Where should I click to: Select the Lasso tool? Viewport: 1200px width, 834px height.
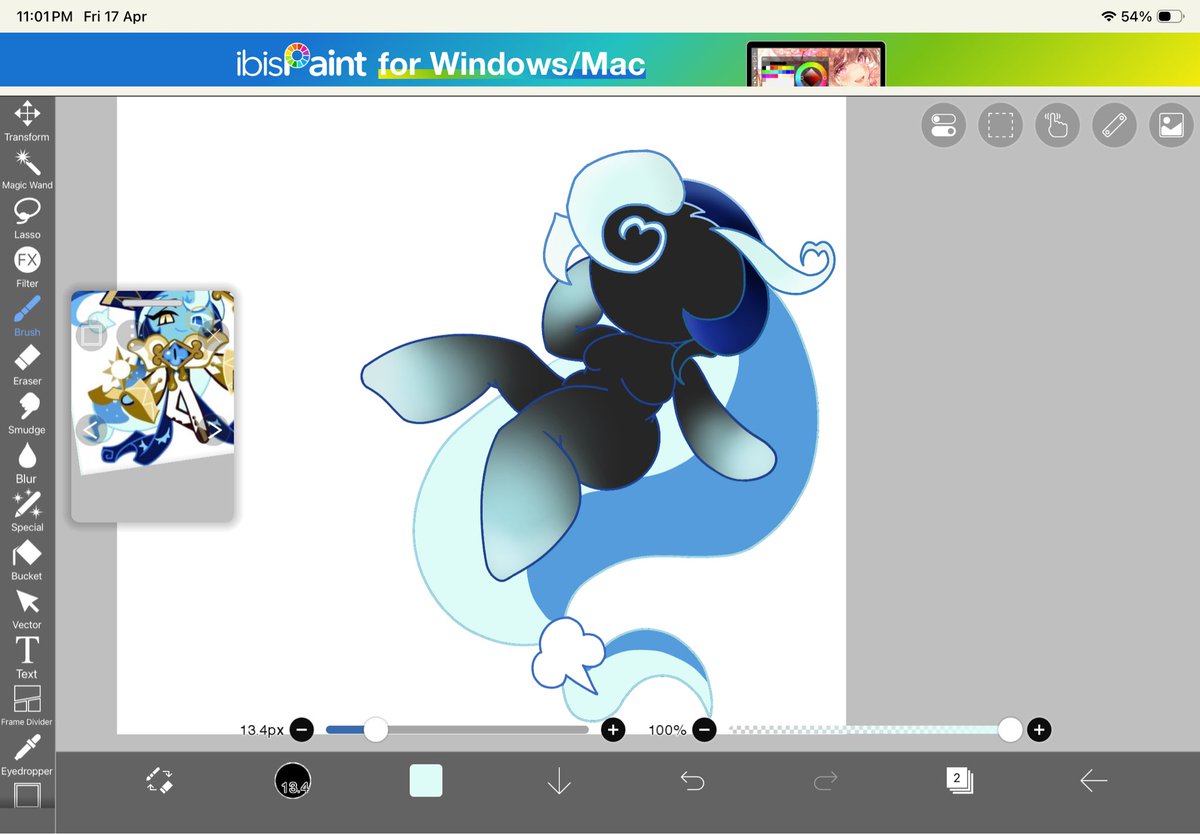point(27,218)
